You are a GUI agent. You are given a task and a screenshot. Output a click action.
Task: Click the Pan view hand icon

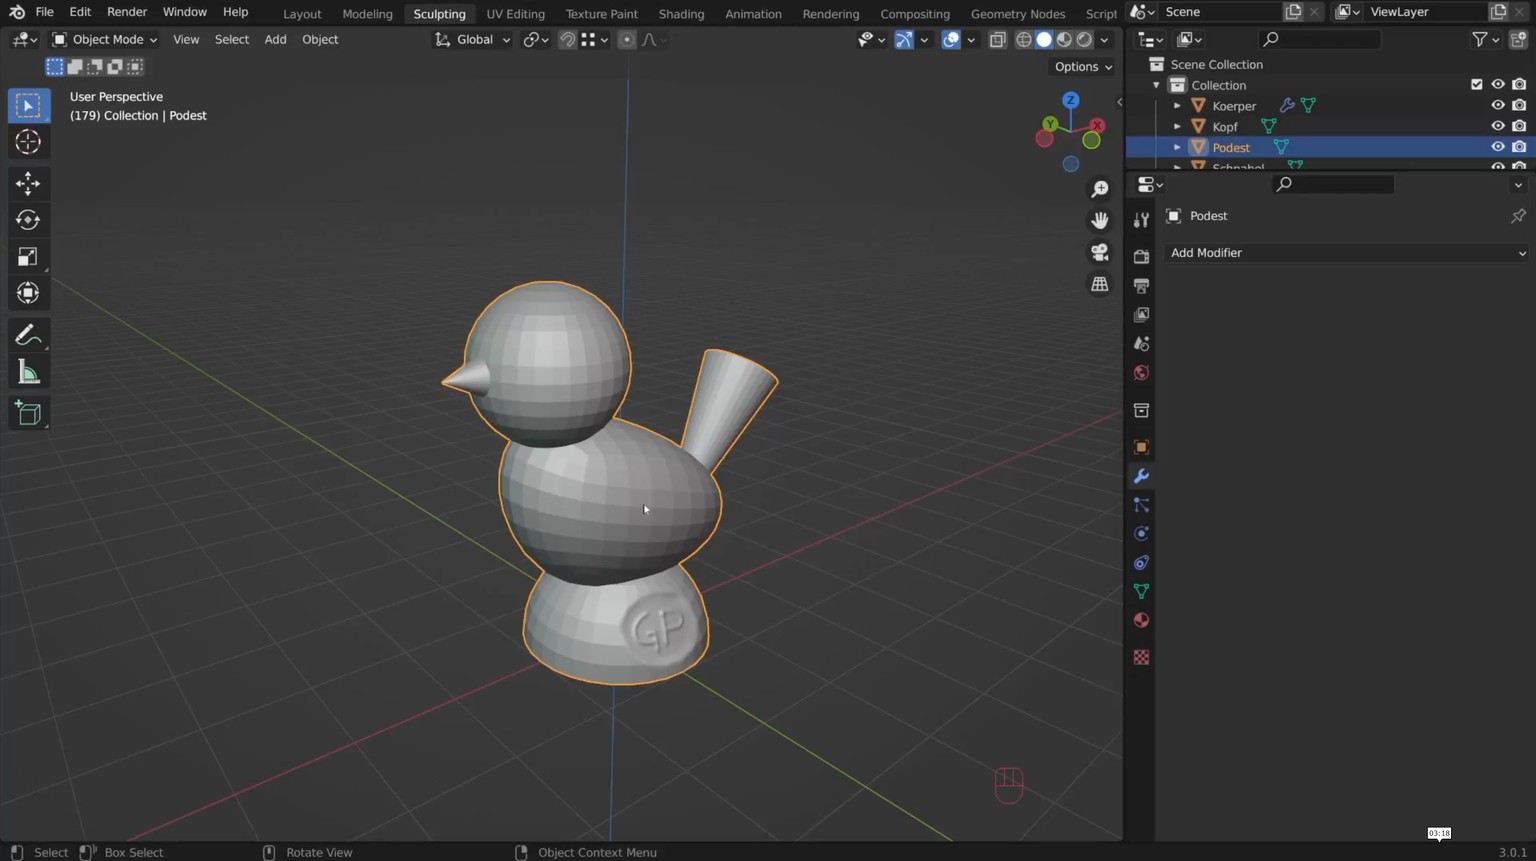click(x=1100, y=220)
